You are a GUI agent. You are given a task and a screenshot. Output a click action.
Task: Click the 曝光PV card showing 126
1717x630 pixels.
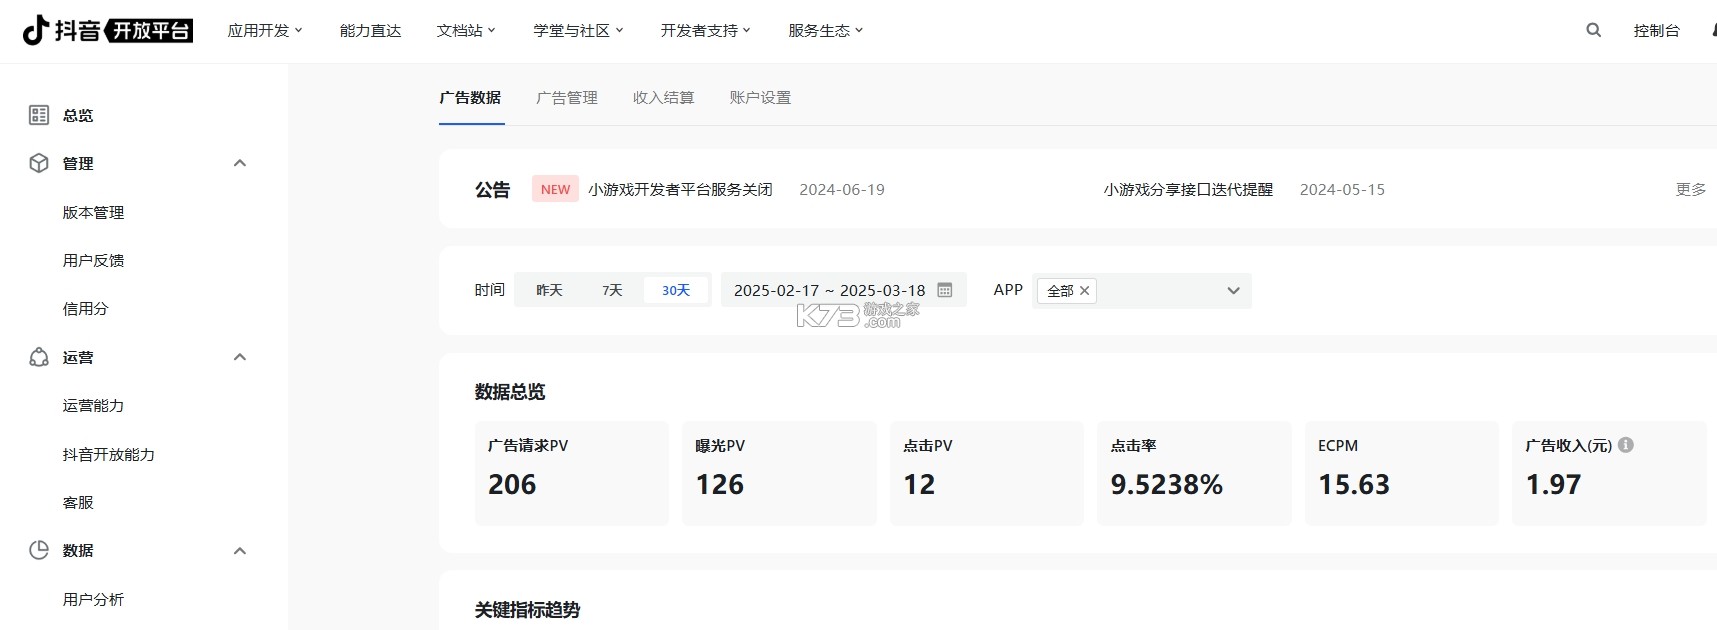tap(779, 473)
